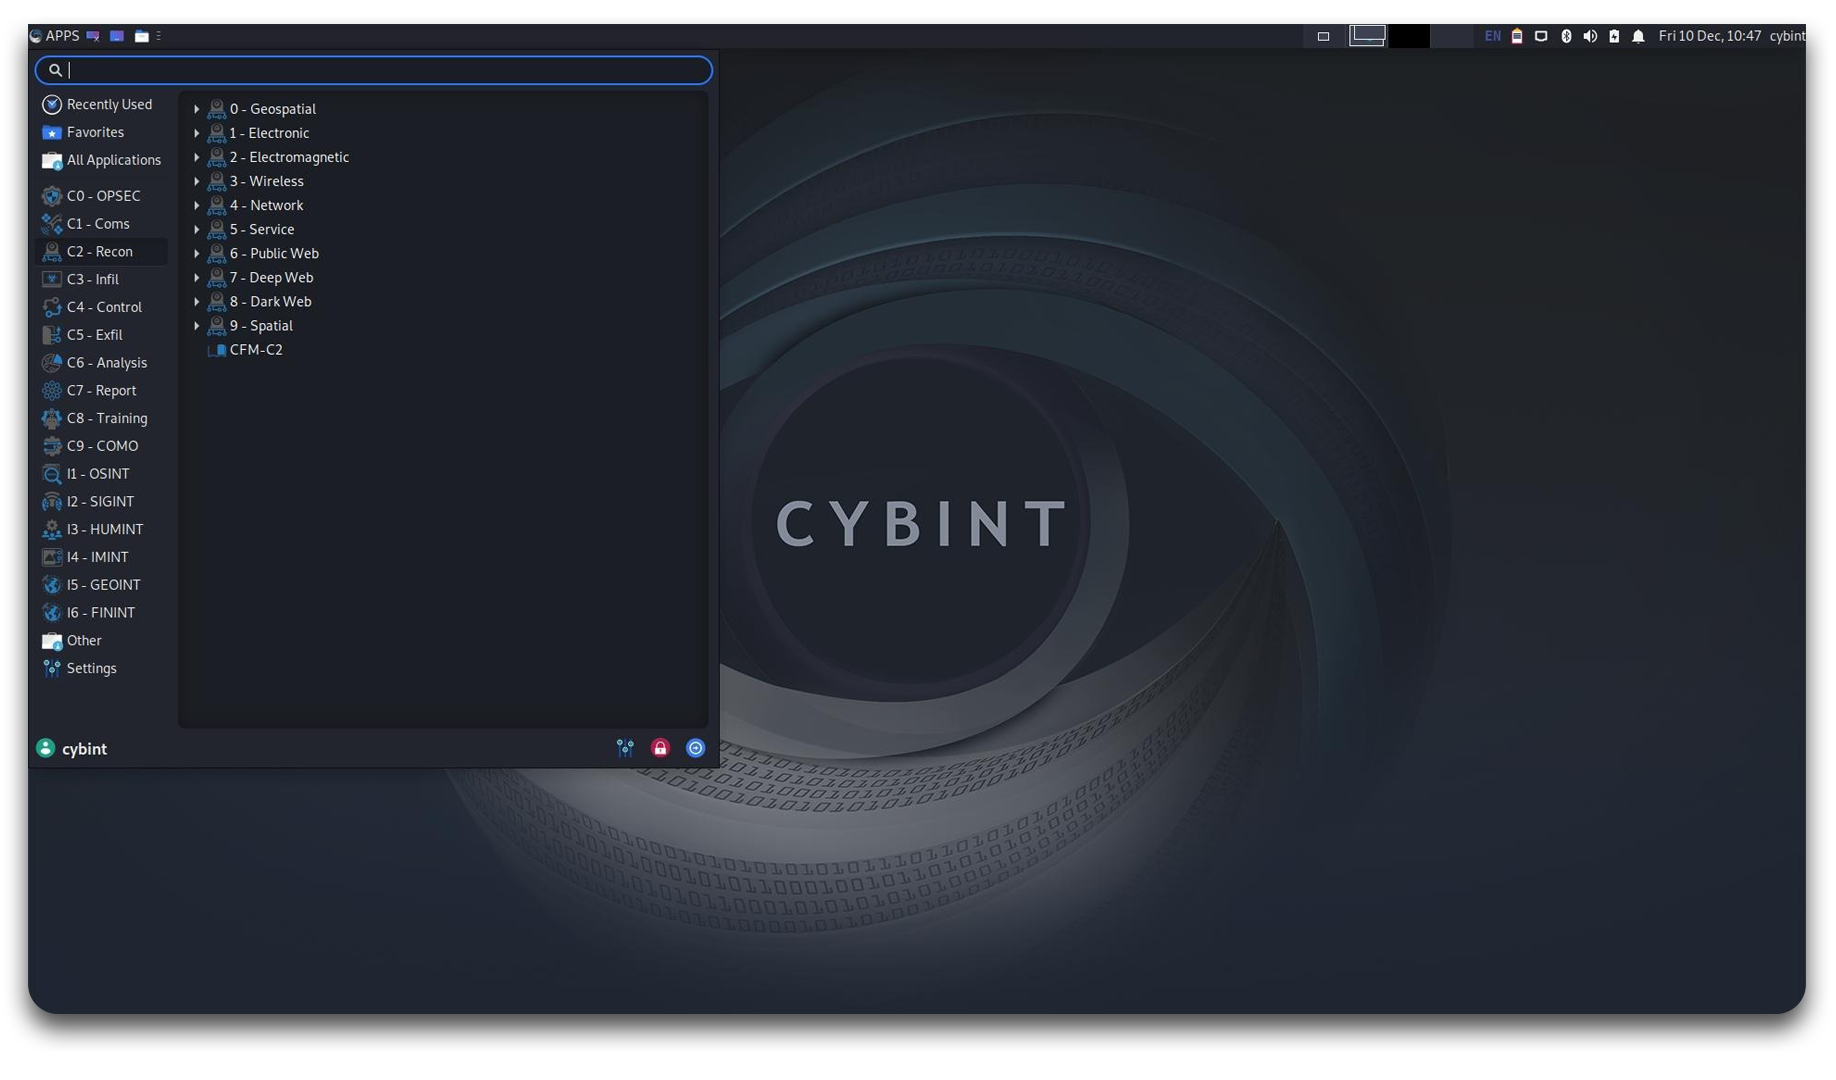Click the lock screen padlock icon
The height and width of the screenshot is (1080, 1836).
click(x=660, y=747)
